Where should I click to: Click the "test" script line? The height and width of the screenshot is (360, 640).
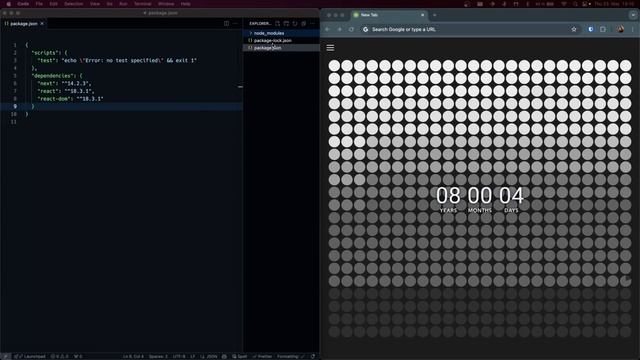[x=118, y=60]
